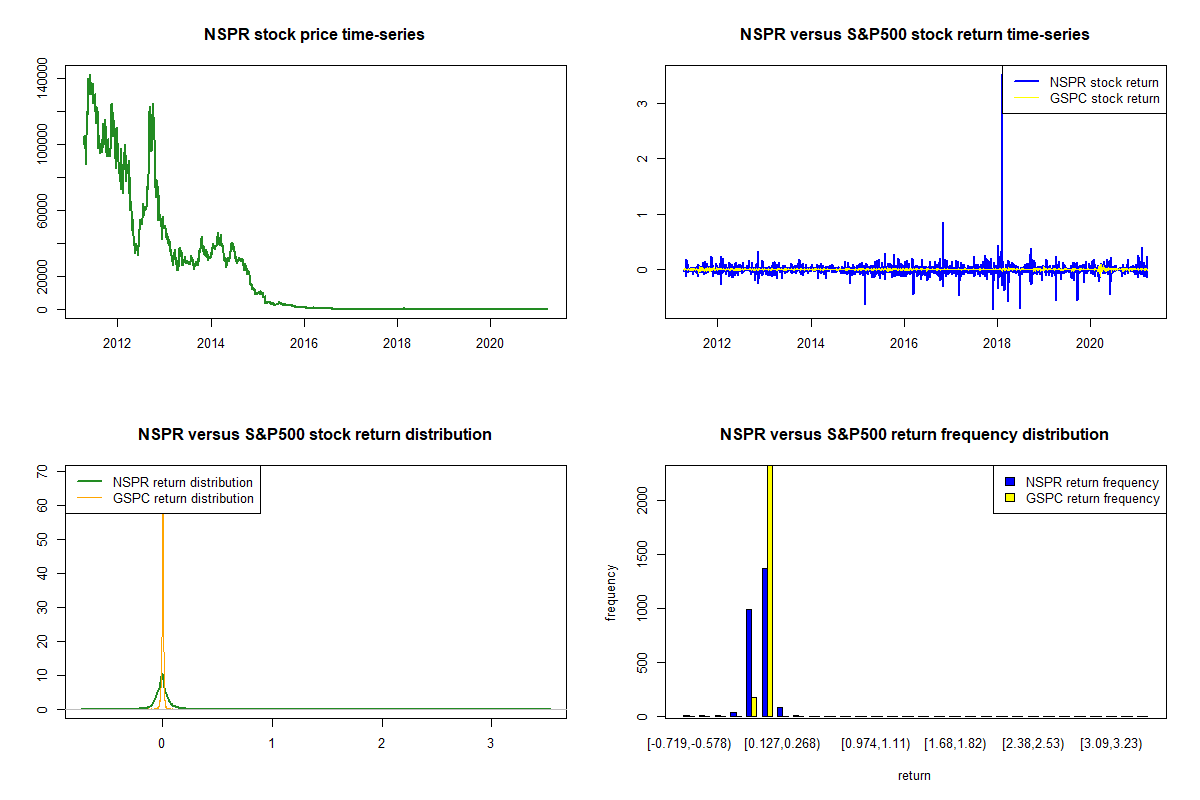Image resolution: width=1200 pixels, height=800 pixels.
Task: Click the '[-0.719,-0.578)' bin label
Action: pyautogui.click(x=690, y=744)
